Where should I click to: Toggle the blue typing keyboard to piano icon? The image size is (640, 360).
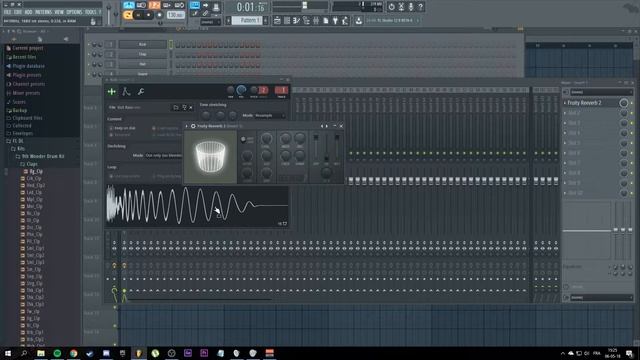[x=195, y=5]
